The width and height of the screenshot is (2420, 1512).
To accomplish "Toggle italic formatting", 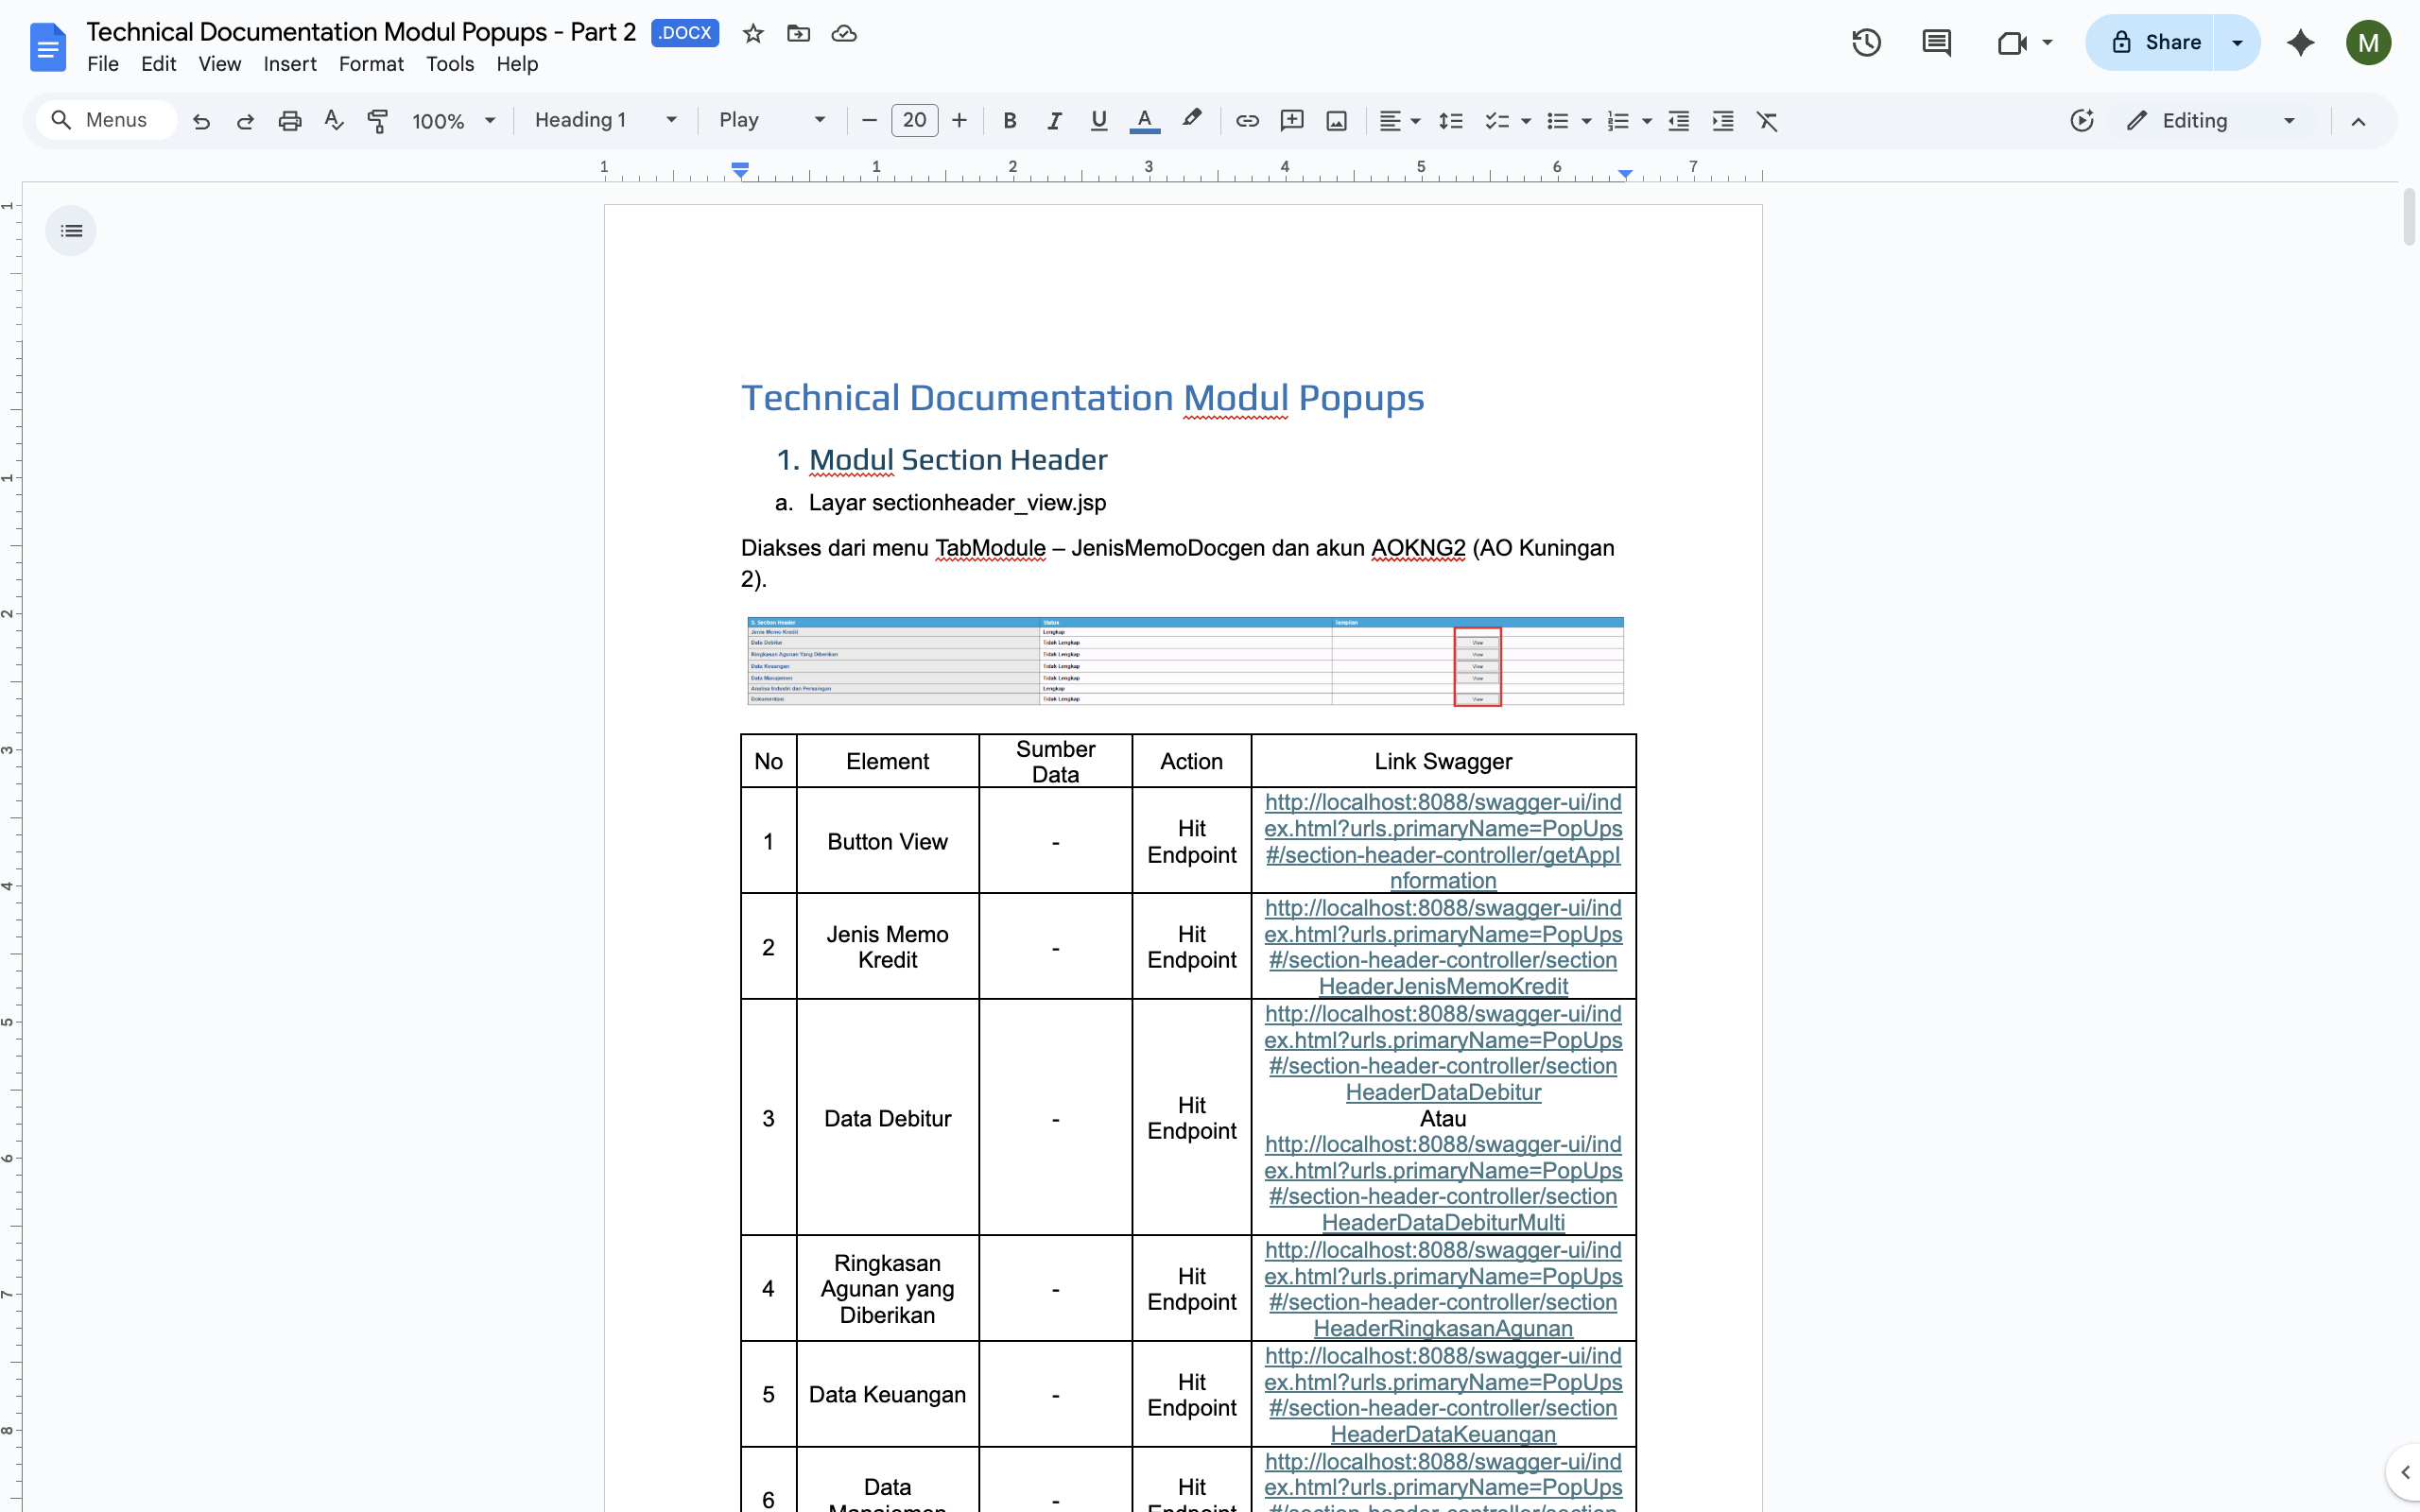I will (1054, 121).
